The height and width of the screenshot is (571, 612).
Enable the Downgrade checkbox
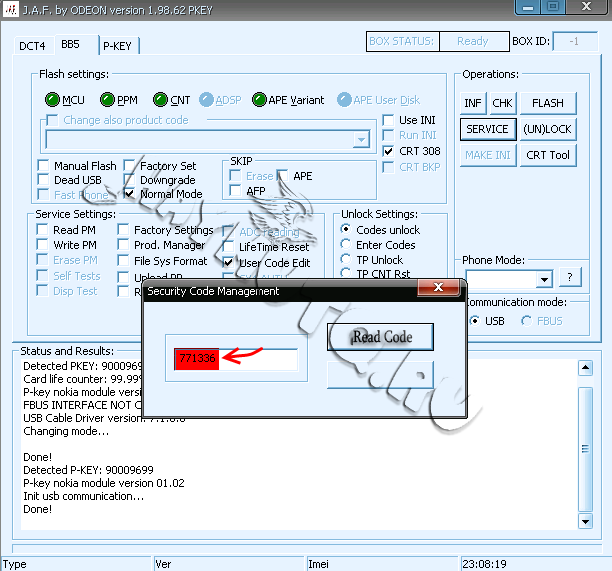click(x=129, y=180)
